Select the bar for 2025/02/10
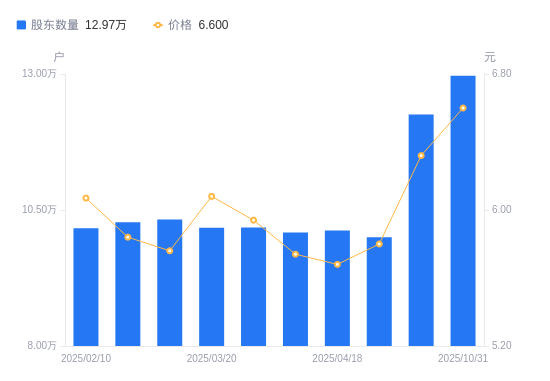This screenshot has width=550, height=381. 86,287
